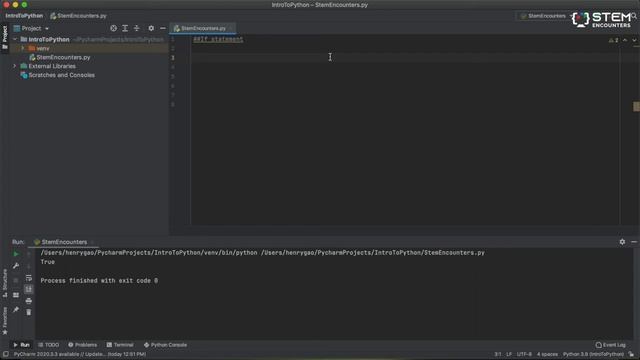Viewport: 640px width, 360px height.
Task: Place cursor on editor line 3
Action: coord(404,58)
